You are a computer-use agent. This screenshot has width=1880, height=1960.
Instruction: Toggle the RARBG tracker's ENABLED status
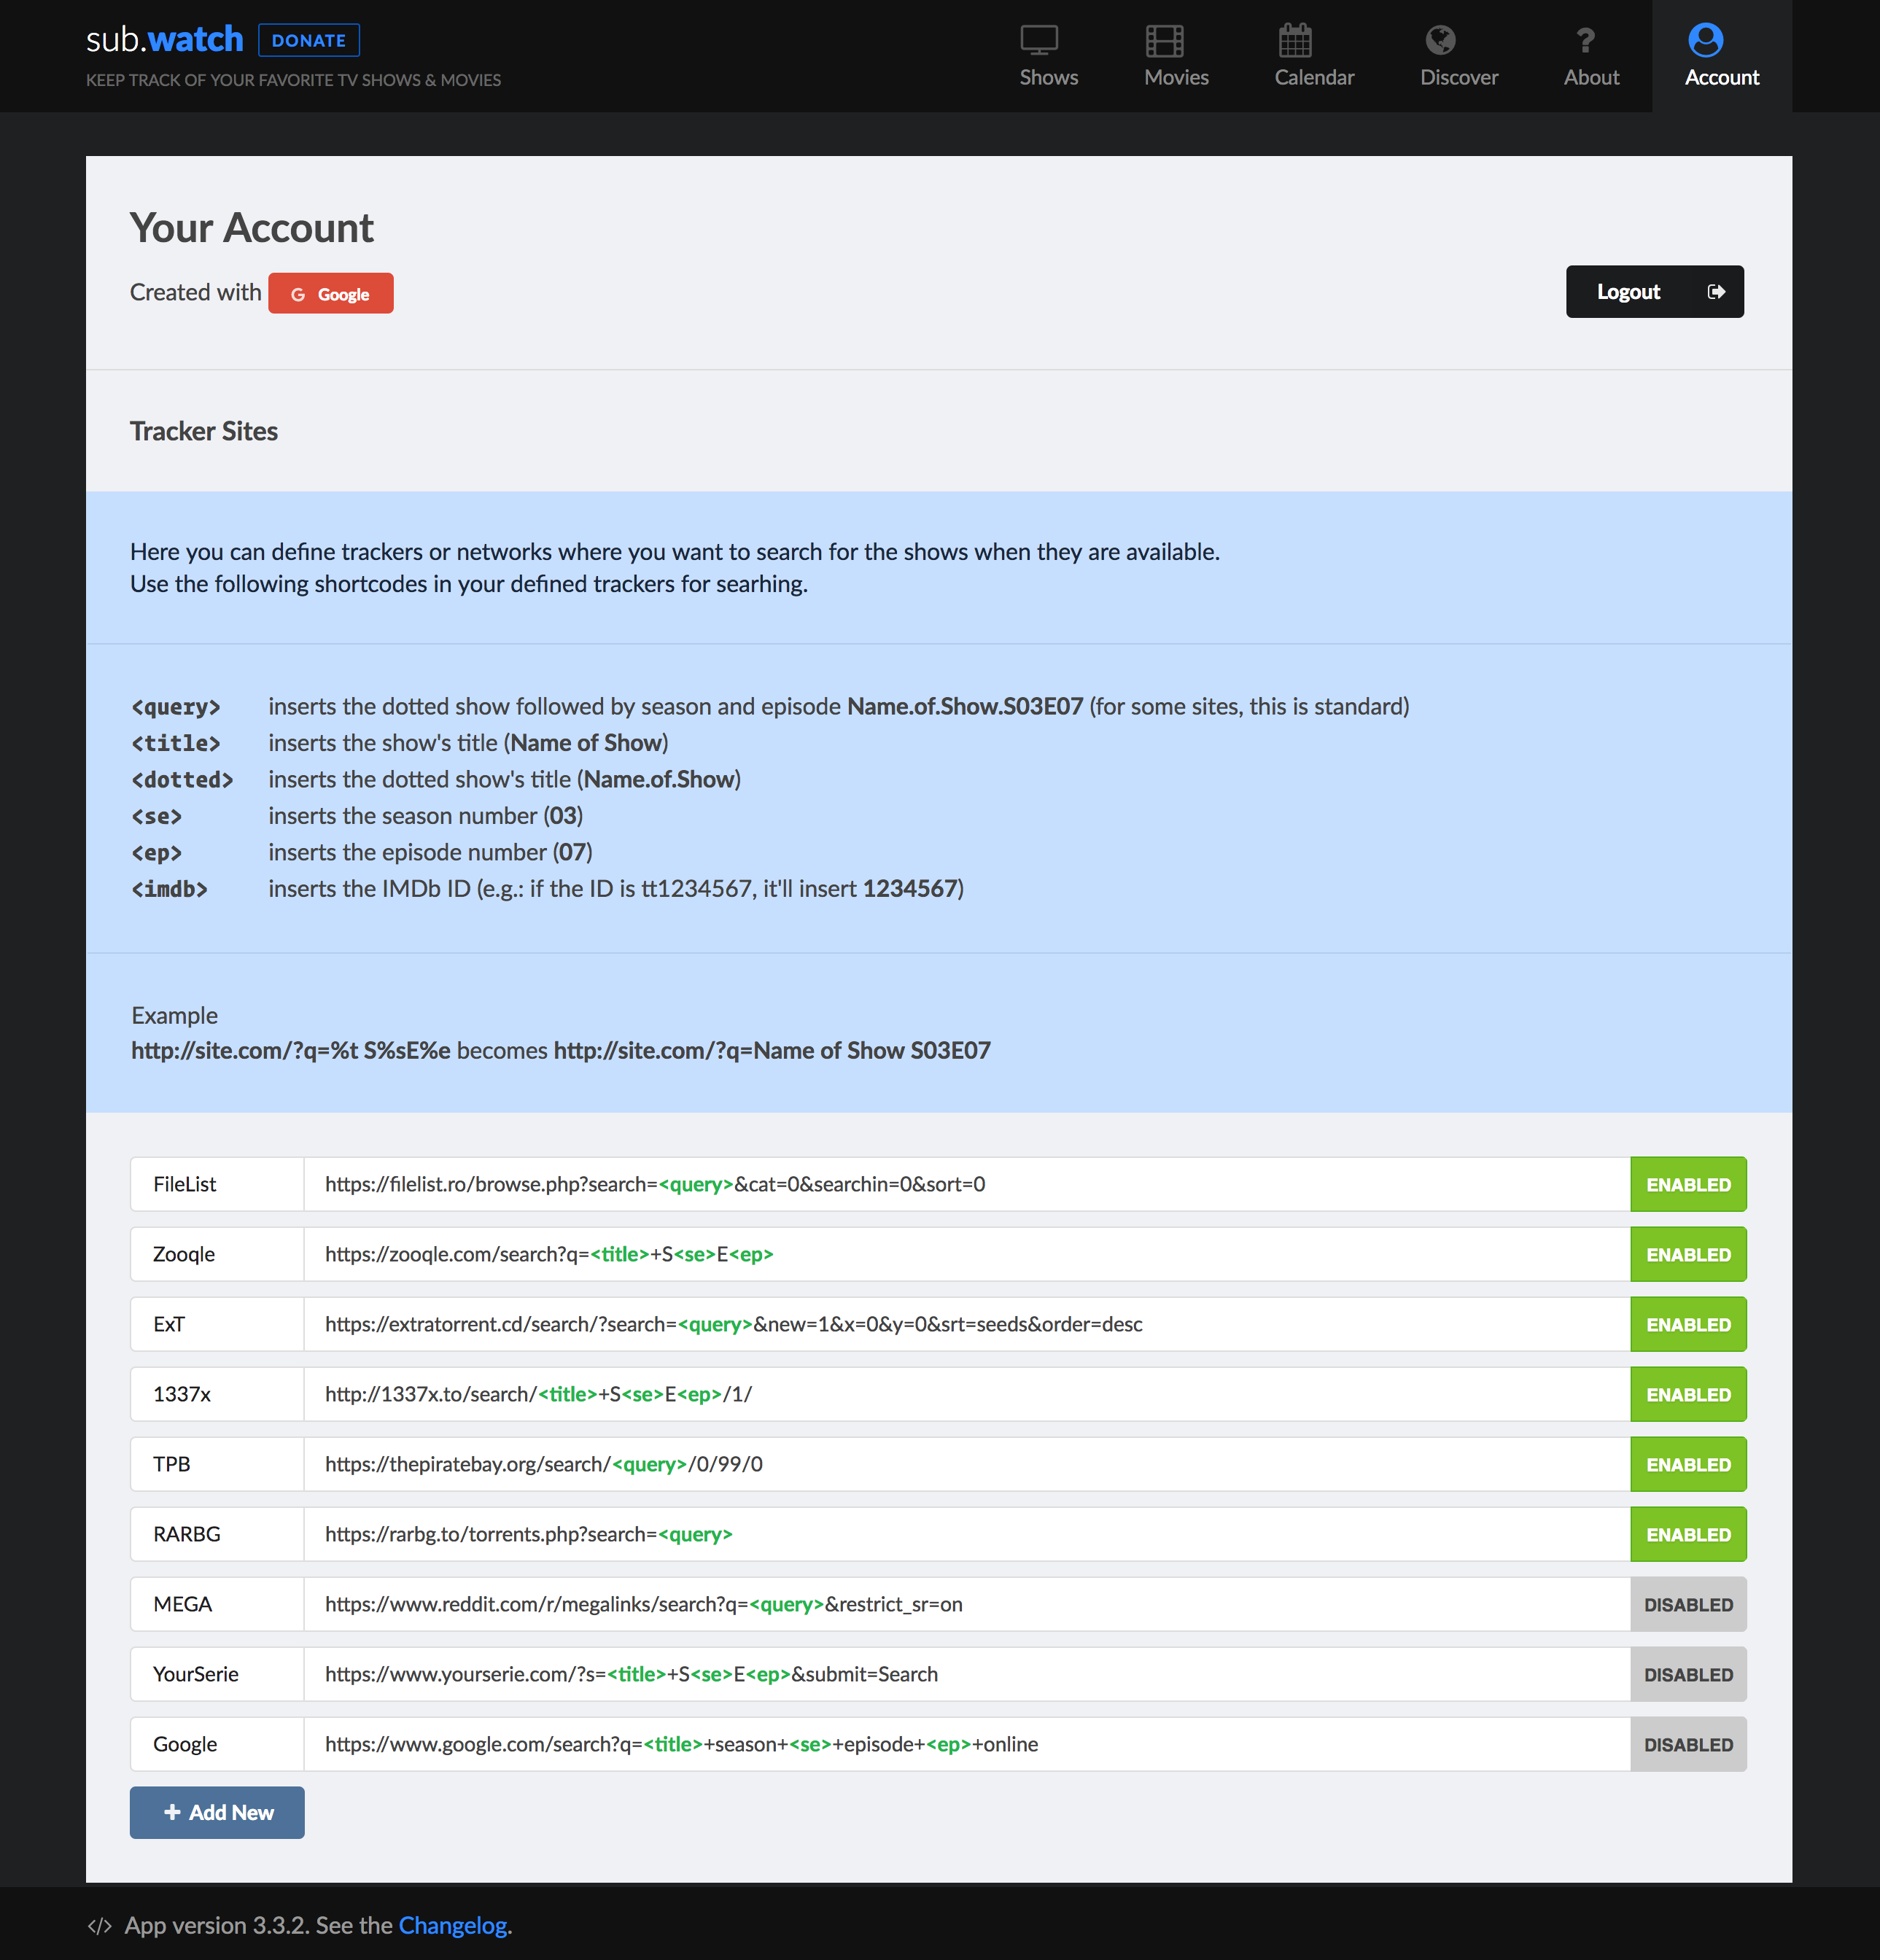click(x=1687, y=1534)
